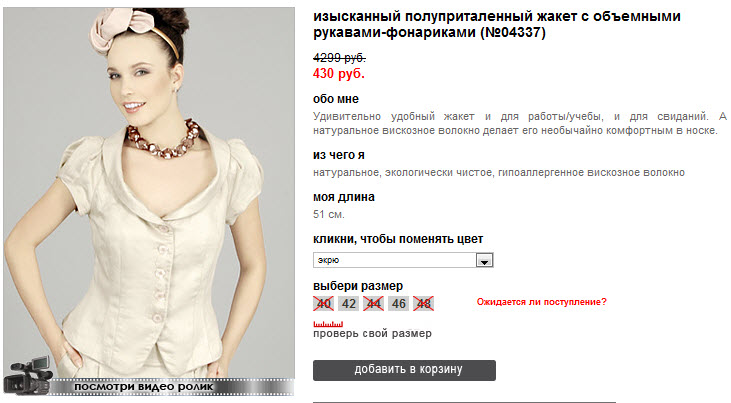Click the jacket product photo
Image resolution: width=731 pixels, height=403 pixels.
[149, 192]
